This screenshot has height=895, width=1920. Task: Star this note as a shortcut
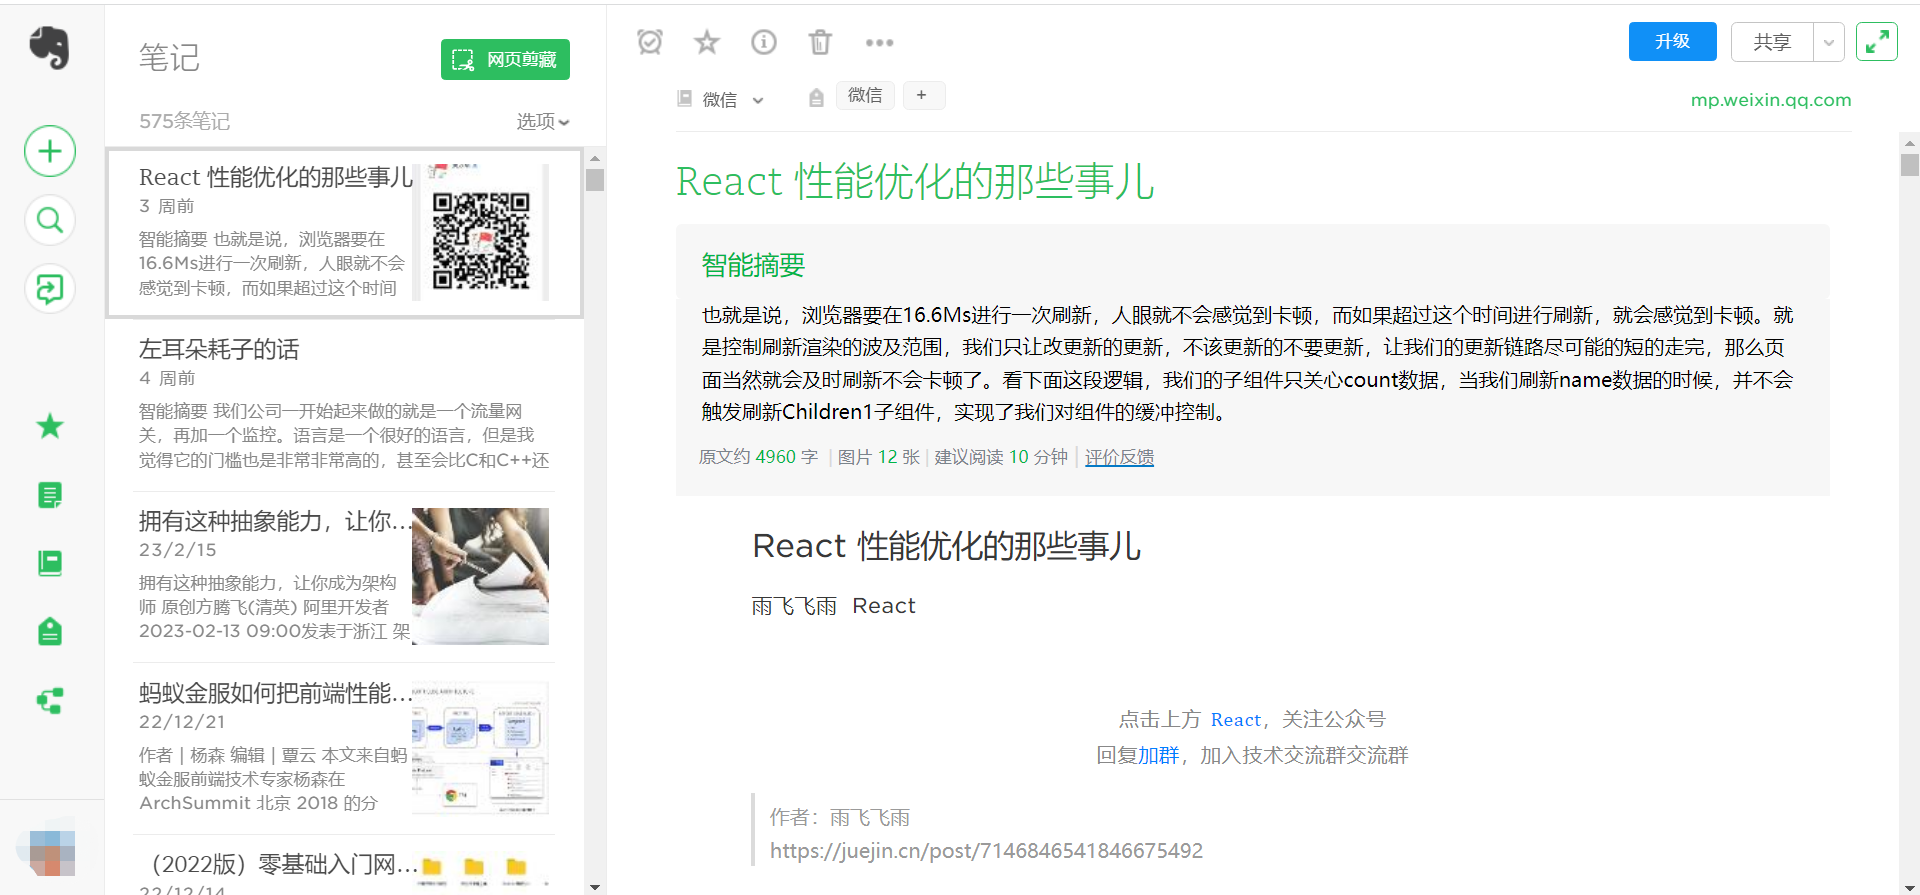tap(707, 42)
